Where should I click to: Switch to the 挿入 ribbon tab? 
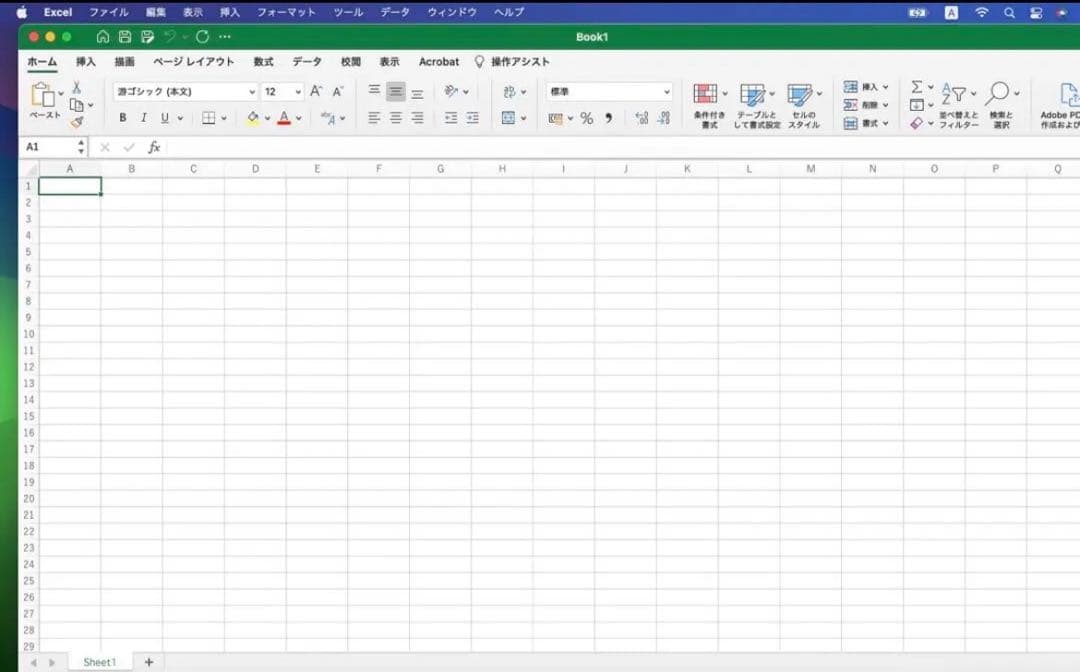tap(86, 62)
